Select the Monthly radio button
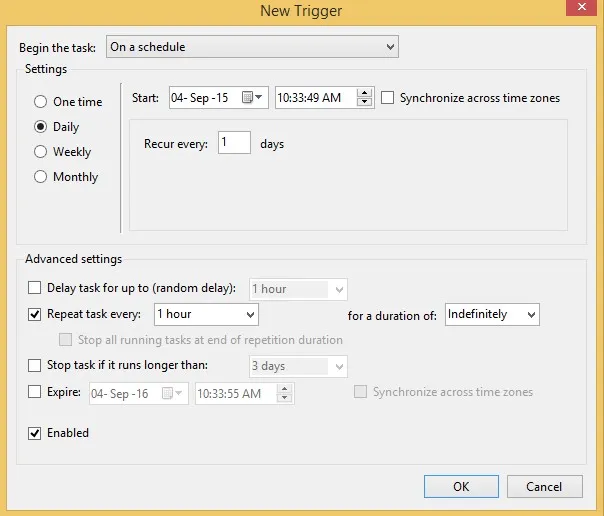This screenshot has width=604, height=516. pos(40,177)
